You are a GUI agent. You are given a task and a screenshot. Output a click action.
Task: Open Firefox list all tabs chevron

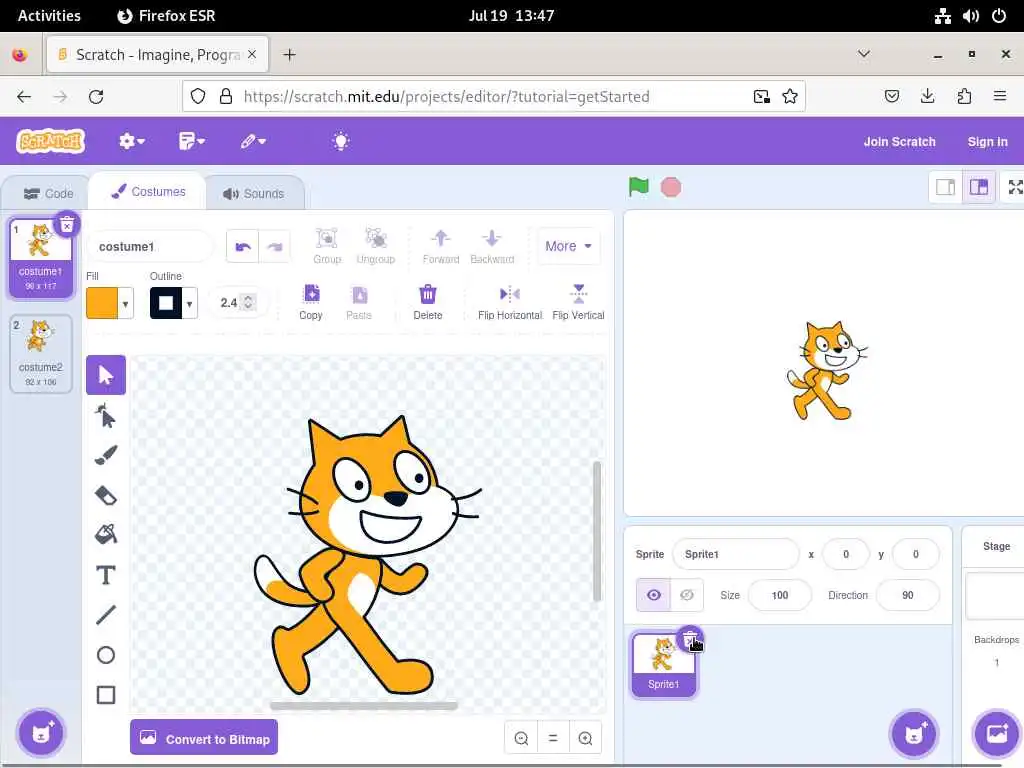point(863,54)
